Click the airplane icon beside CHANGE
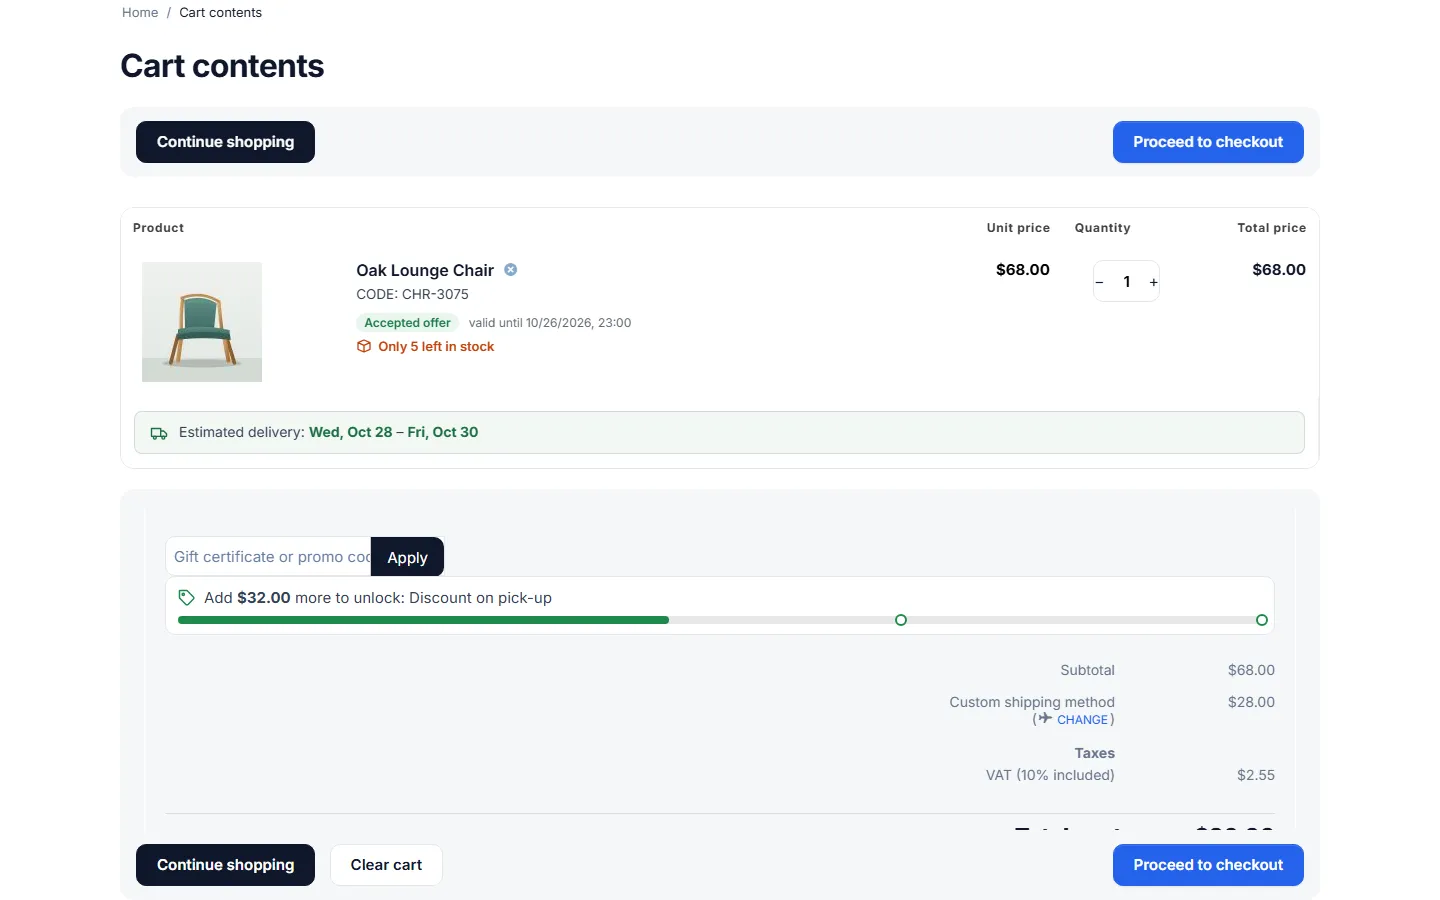 tap(1045, 719)
